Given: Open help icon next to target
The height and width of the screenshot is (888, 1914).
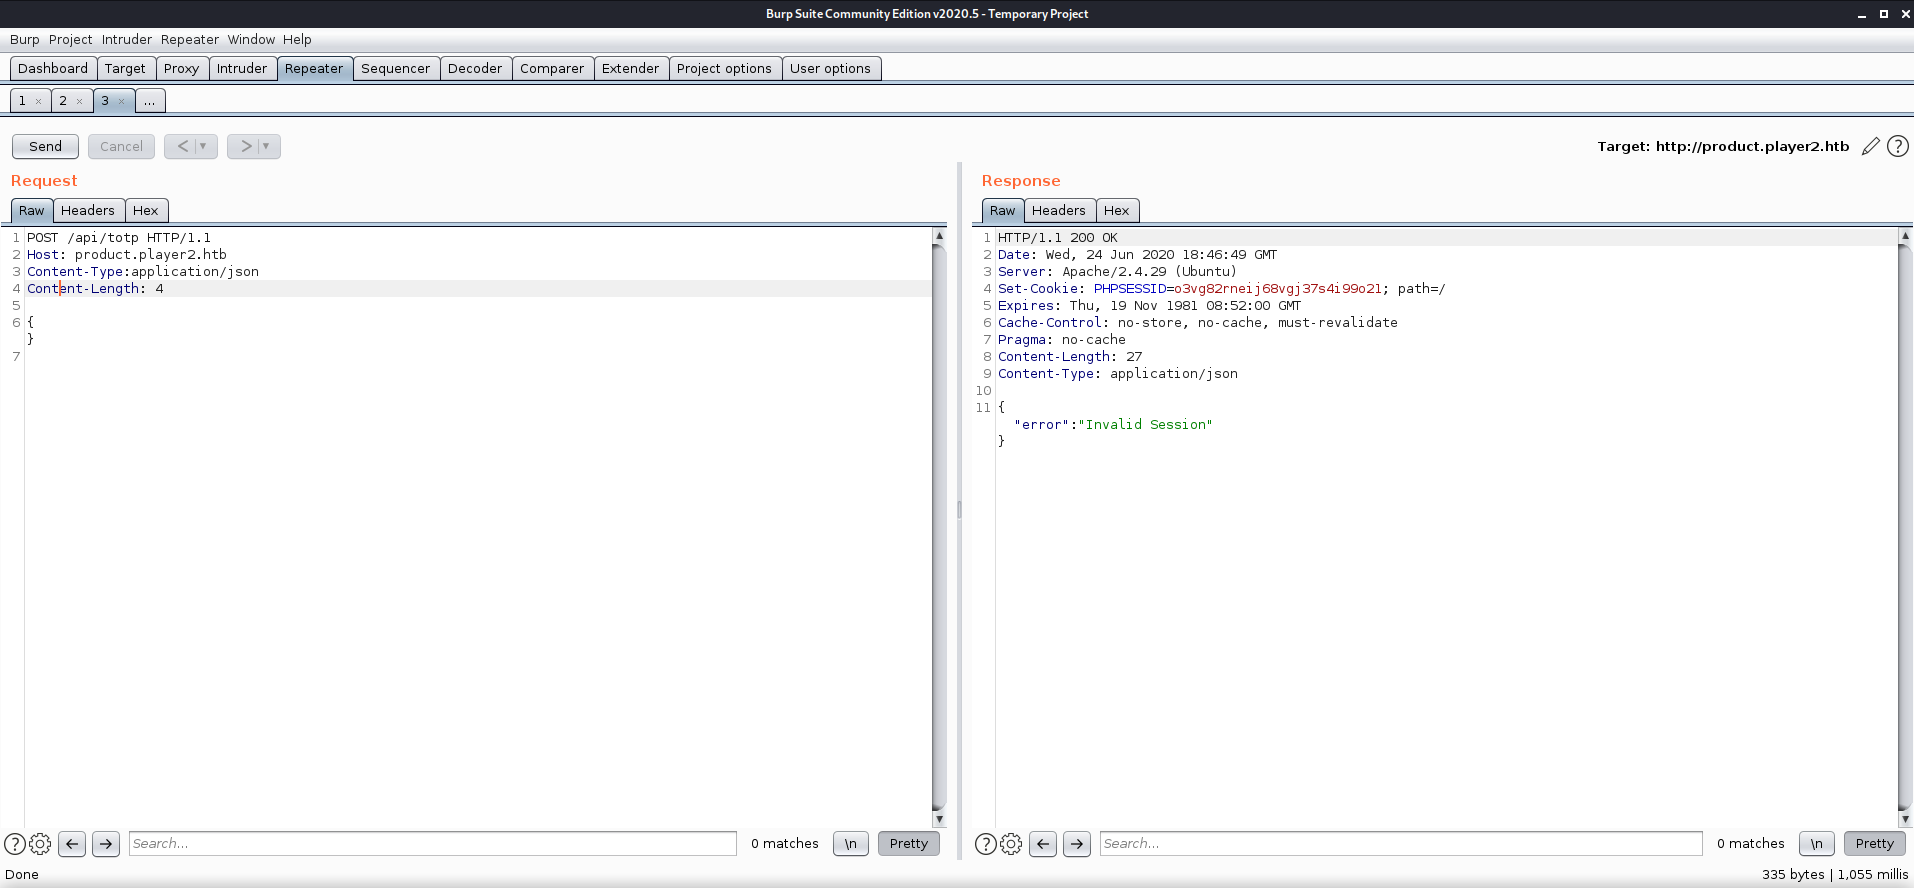Looking at the screenshot, I should (x=1897, y=147).
